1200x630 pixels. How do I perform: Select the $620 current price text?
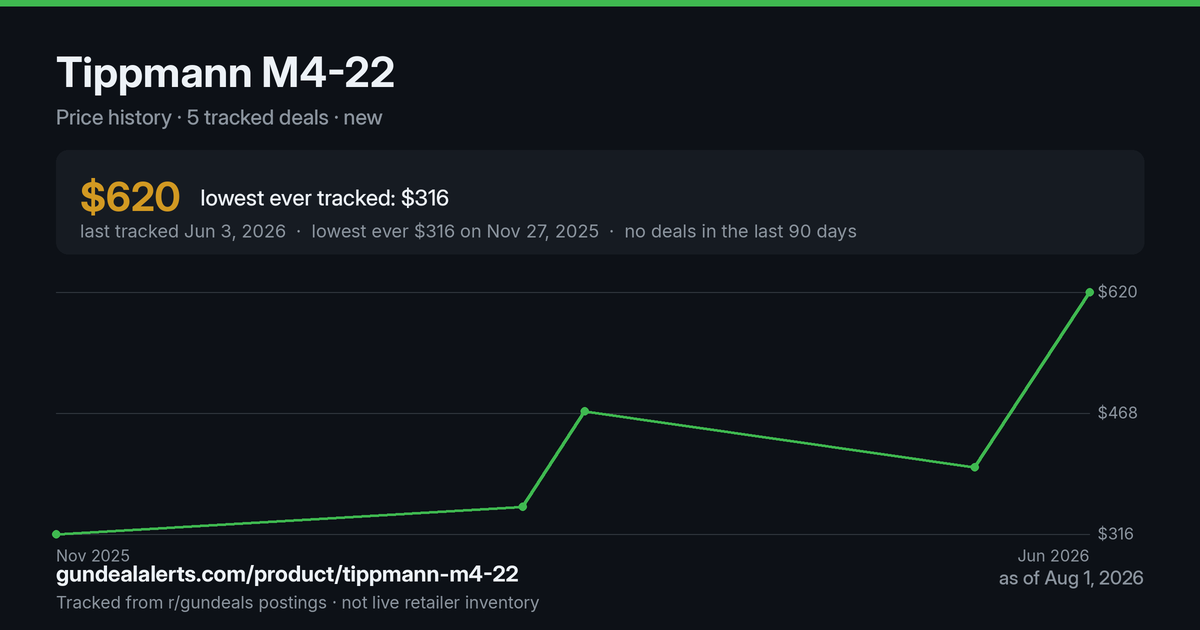[130, 198]
